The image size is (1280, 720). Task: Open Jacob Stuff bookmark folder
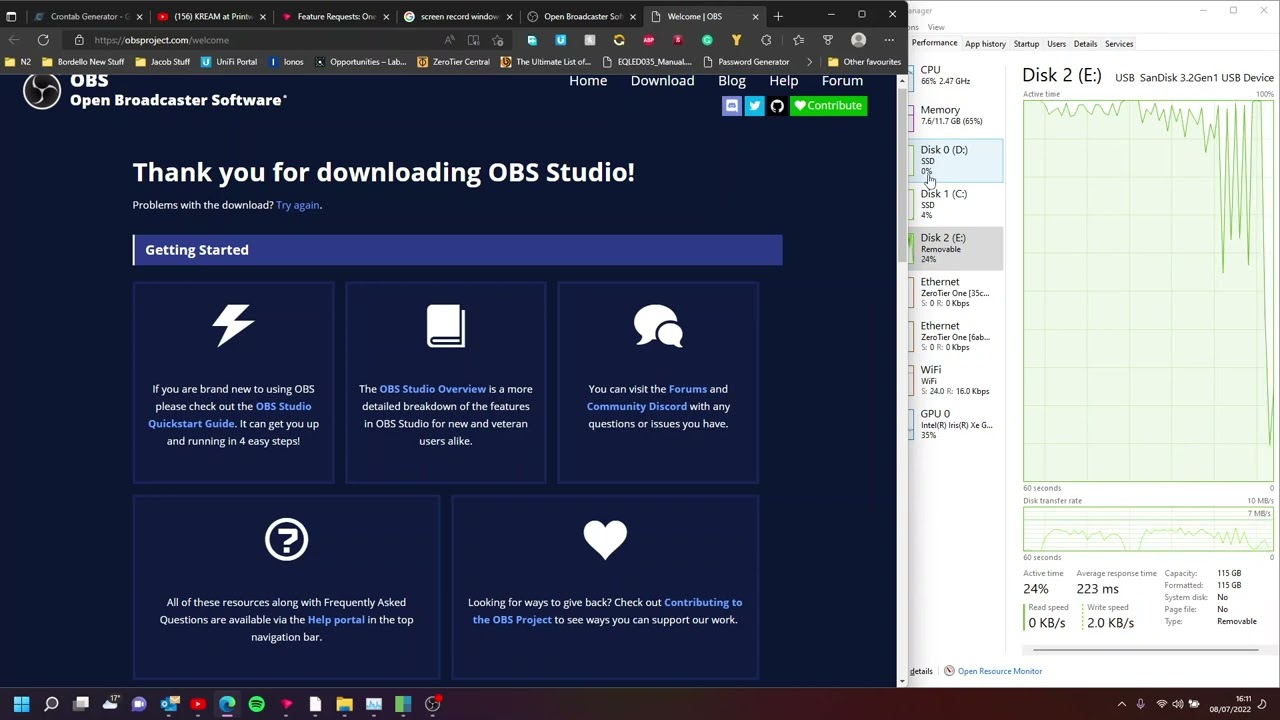pos(162,62)
